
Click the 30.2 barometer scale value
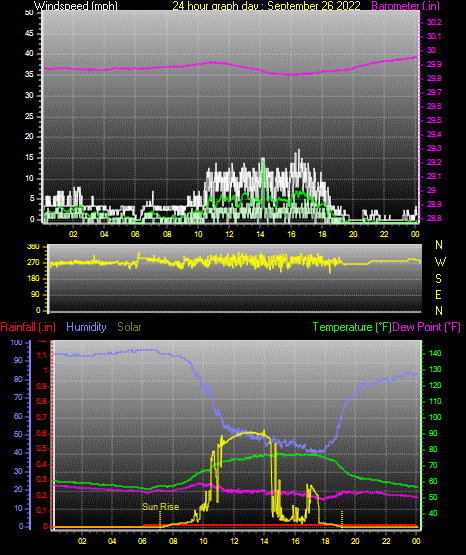(434, 22)
